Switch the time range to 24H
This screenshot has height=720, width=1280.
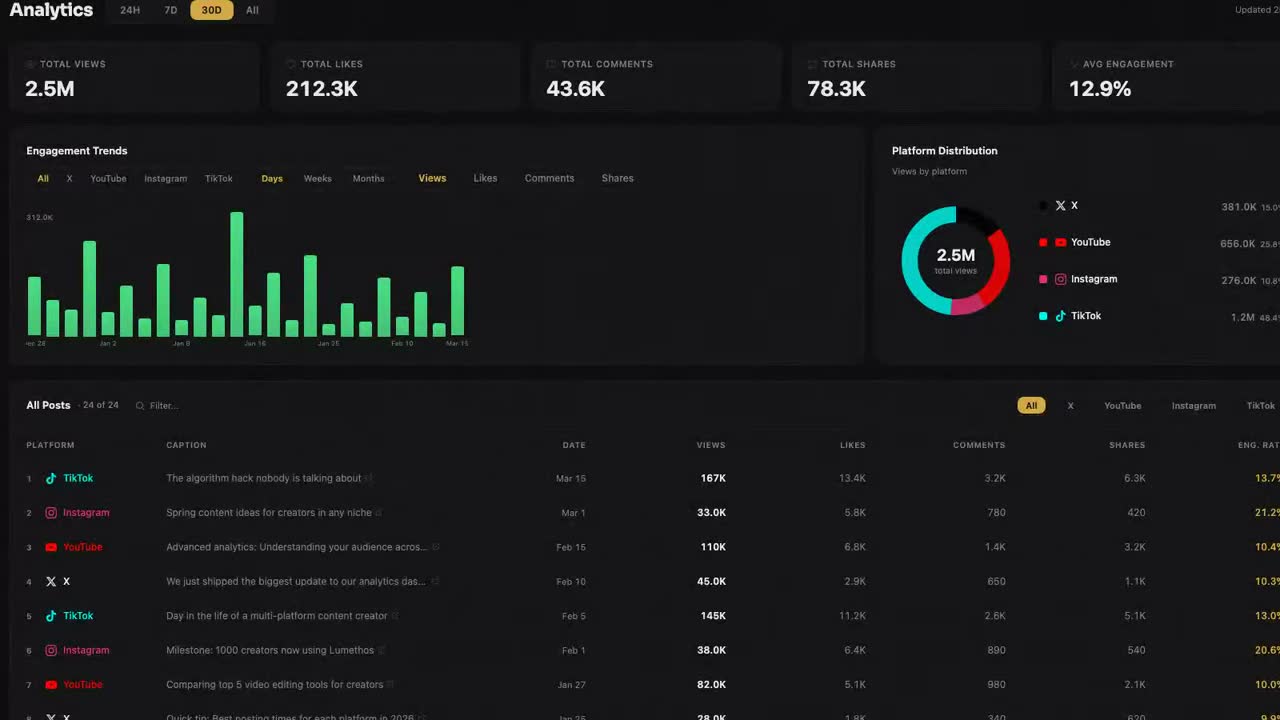coord(130,10)
